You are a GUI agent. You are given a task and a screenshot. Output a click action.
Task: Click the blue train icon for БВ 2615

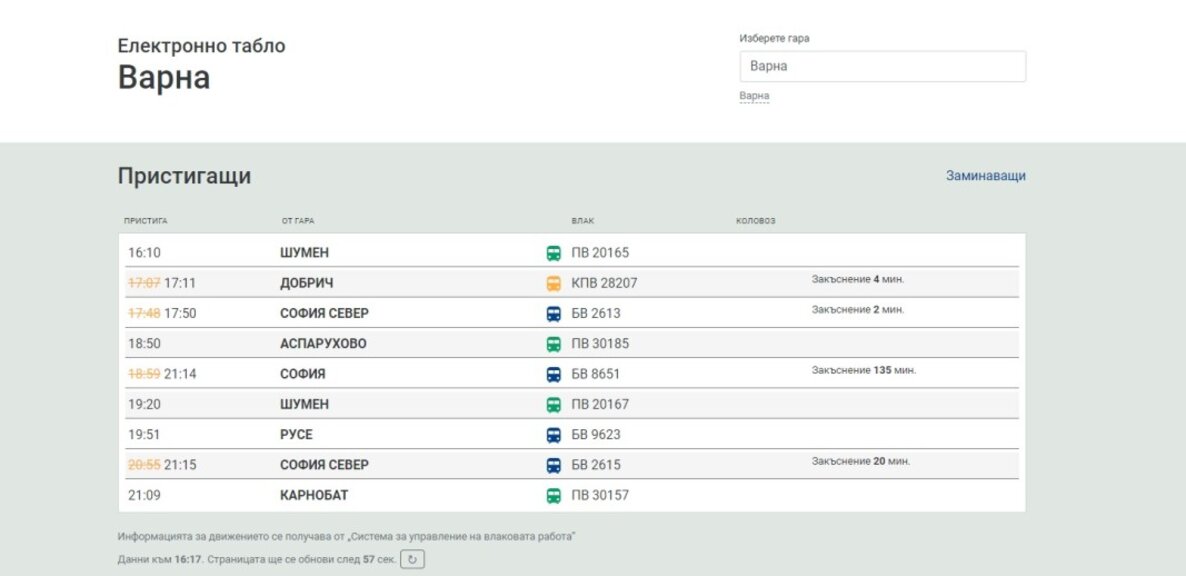point(554,465)
